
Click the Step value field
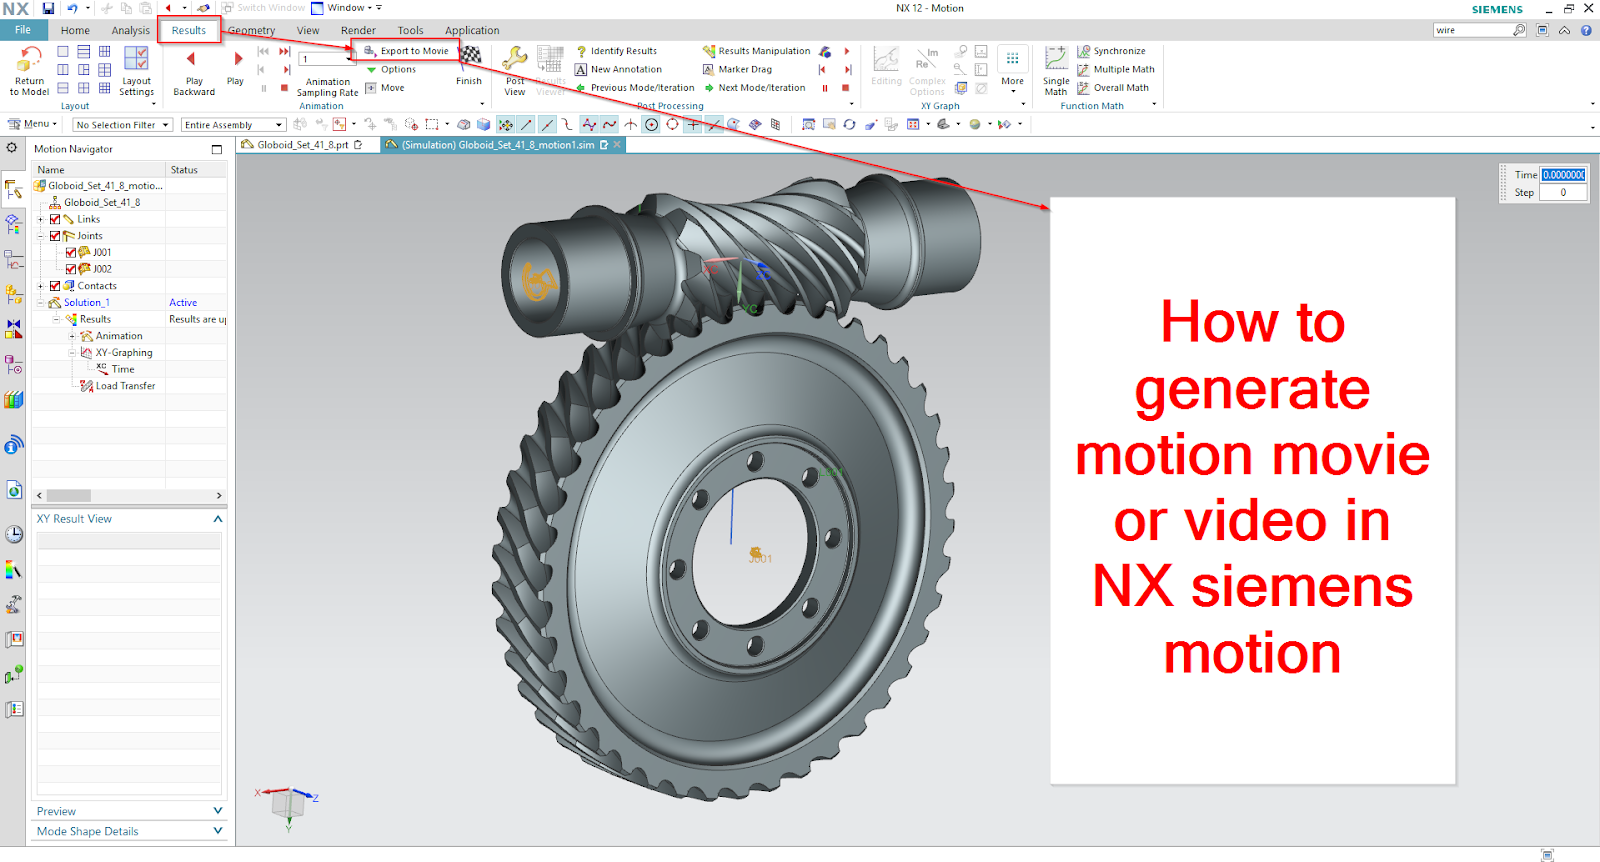click(1563, 193)
